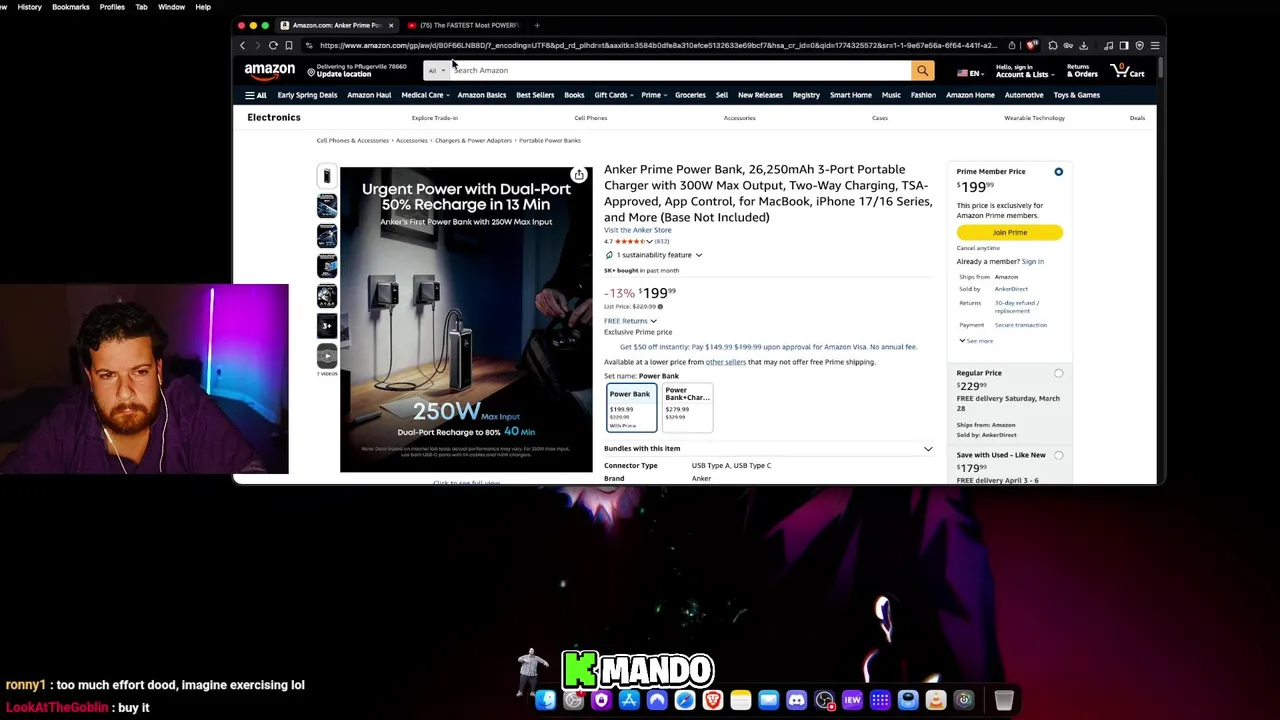Open VLC media player from the Dock
The width and height of the screenshot is (1280, 720).
(936, 700)
